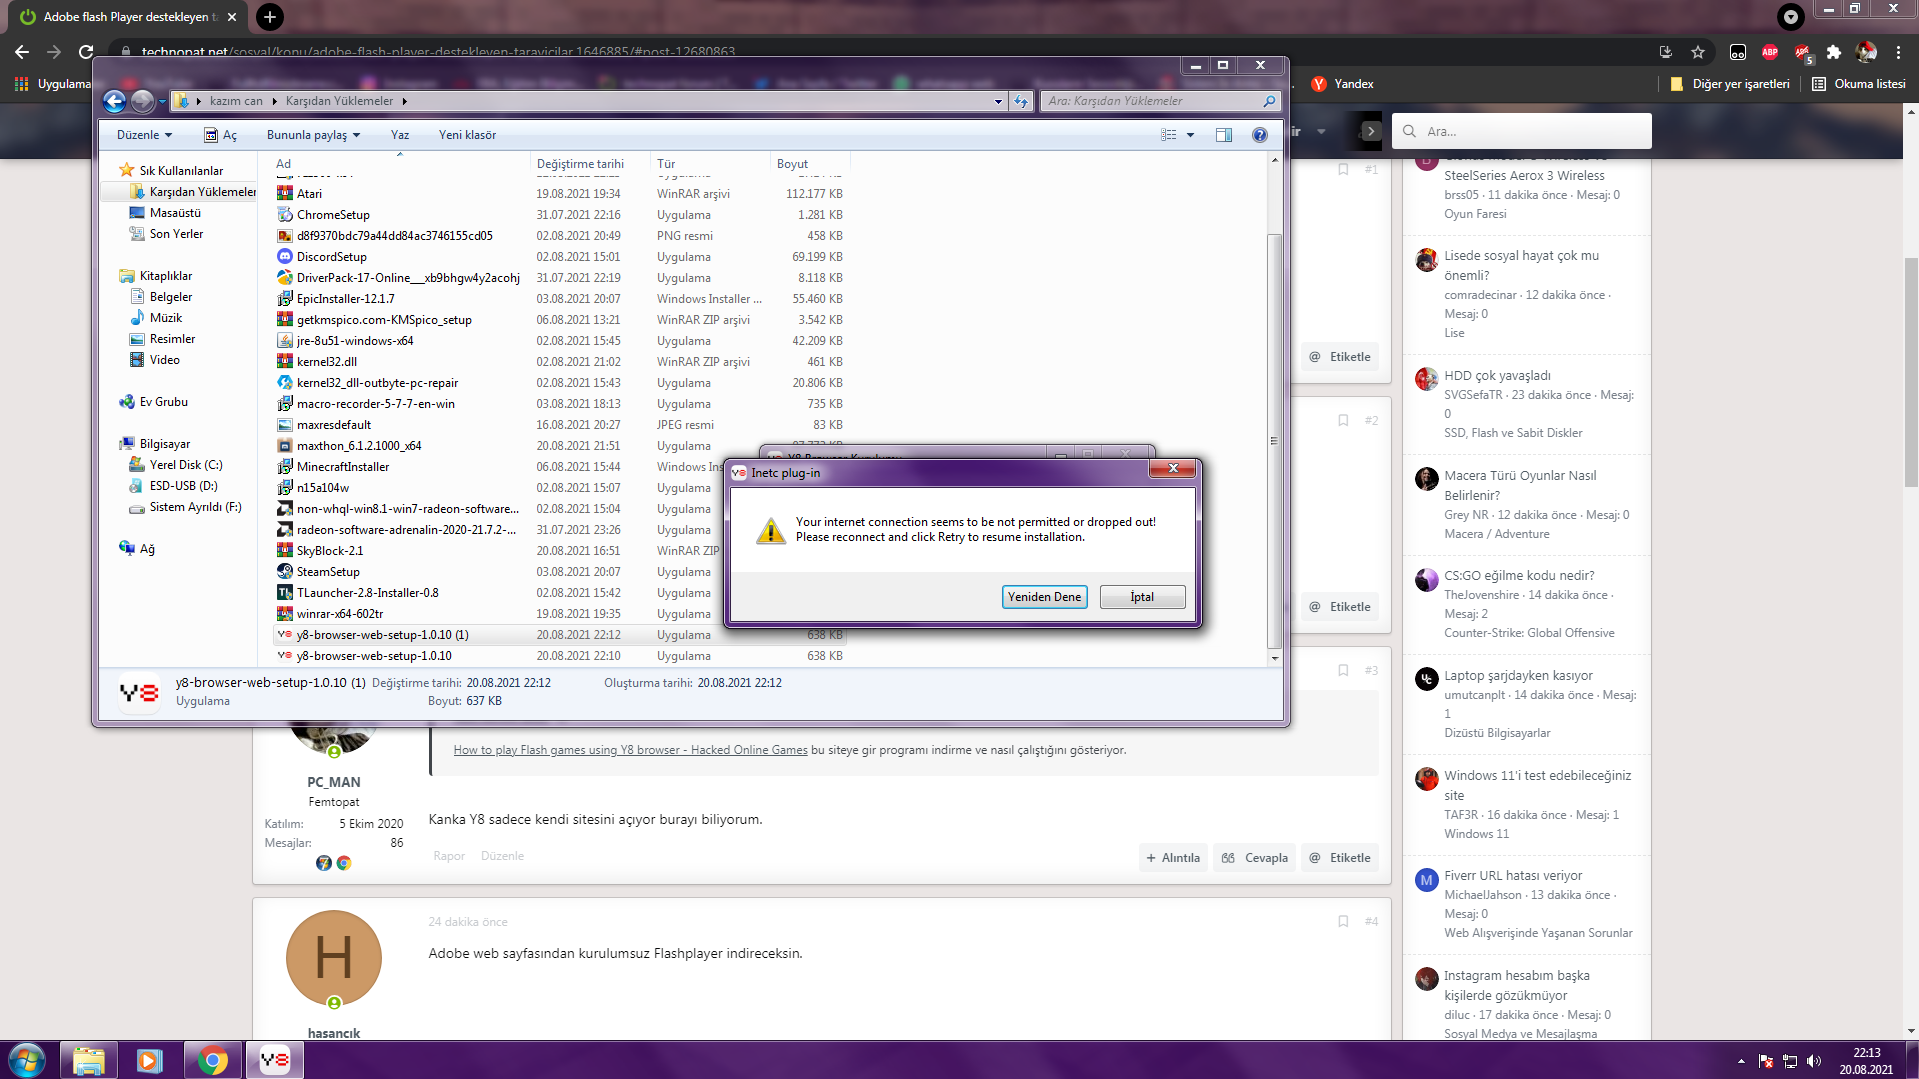This screenshot has width=1919, height=1079.
Task: Click the volume speaker tray icon
Action: [1814, 1061]
